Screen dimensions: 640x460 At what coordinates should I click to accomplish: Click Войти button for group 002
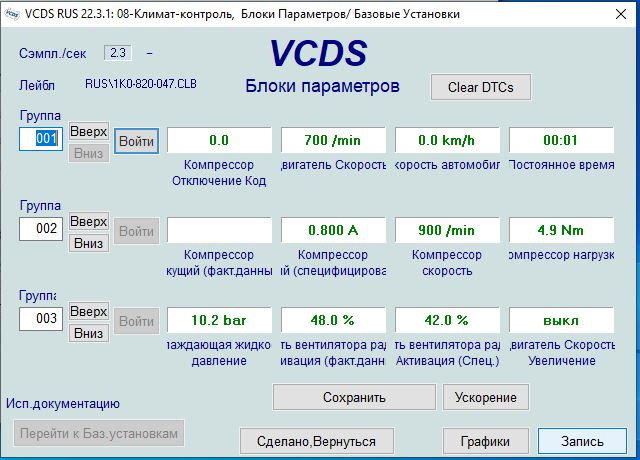[136, 231]
